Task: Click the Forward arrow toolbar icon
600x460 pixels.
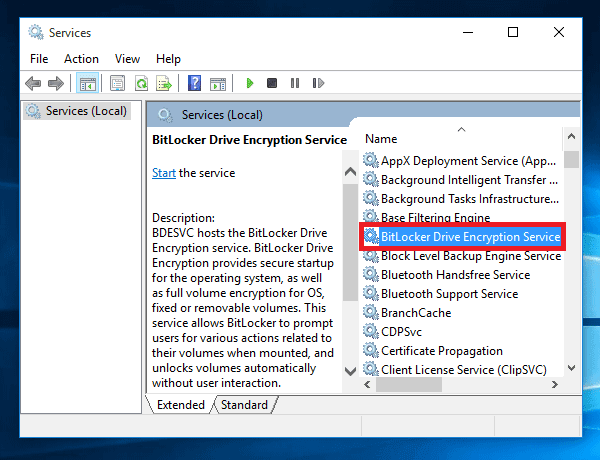Action: (56, 83)
